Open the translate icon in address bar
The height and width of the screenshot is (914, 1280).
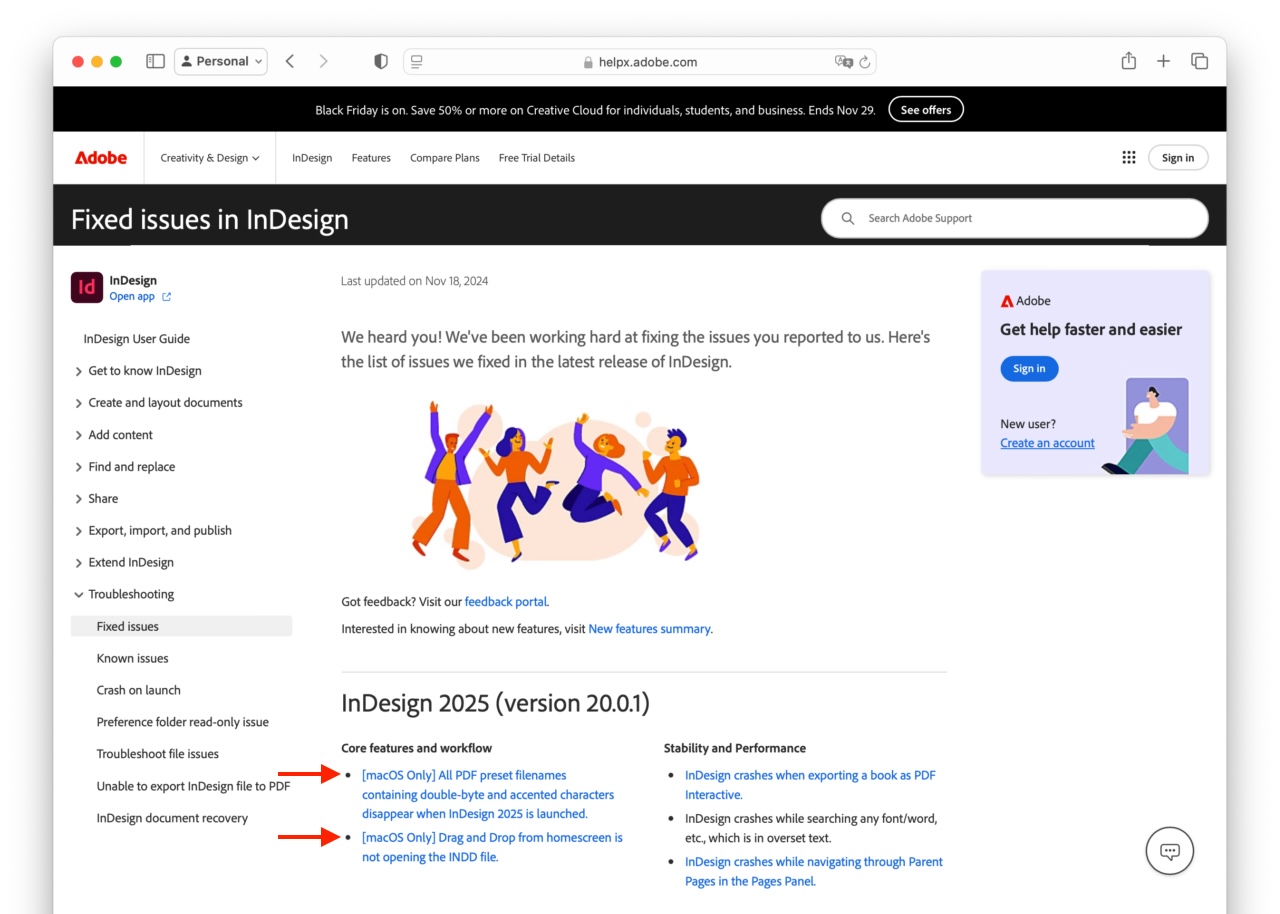(x=843, y=61)
